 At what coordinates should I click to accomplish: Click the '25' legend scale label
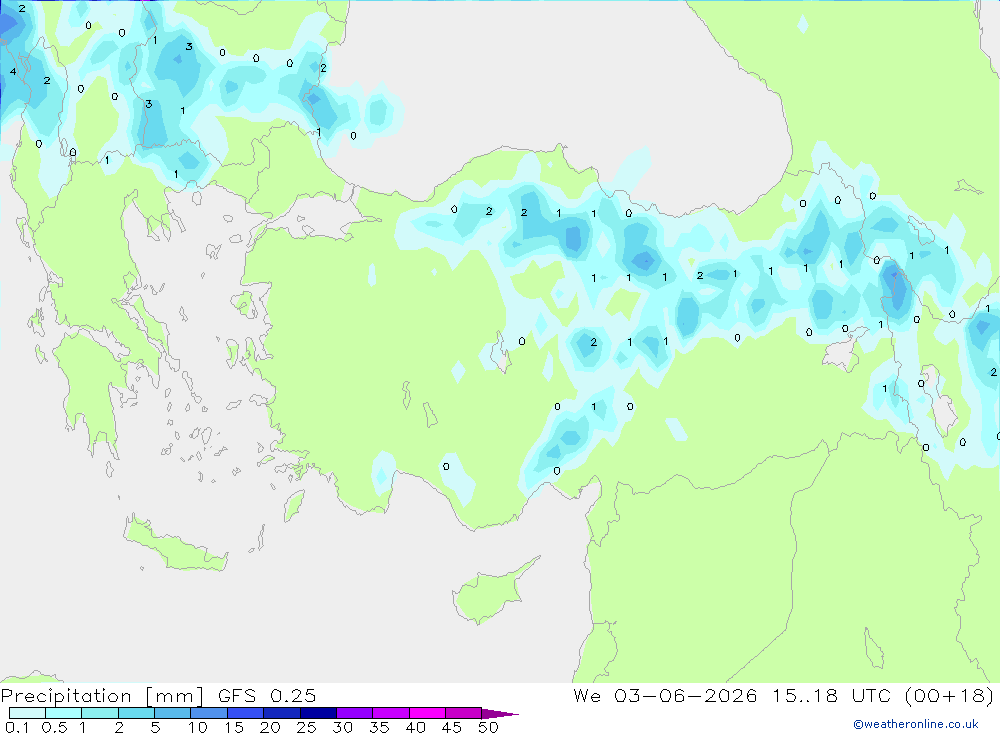pyautogui.click(x=306, y=727)
